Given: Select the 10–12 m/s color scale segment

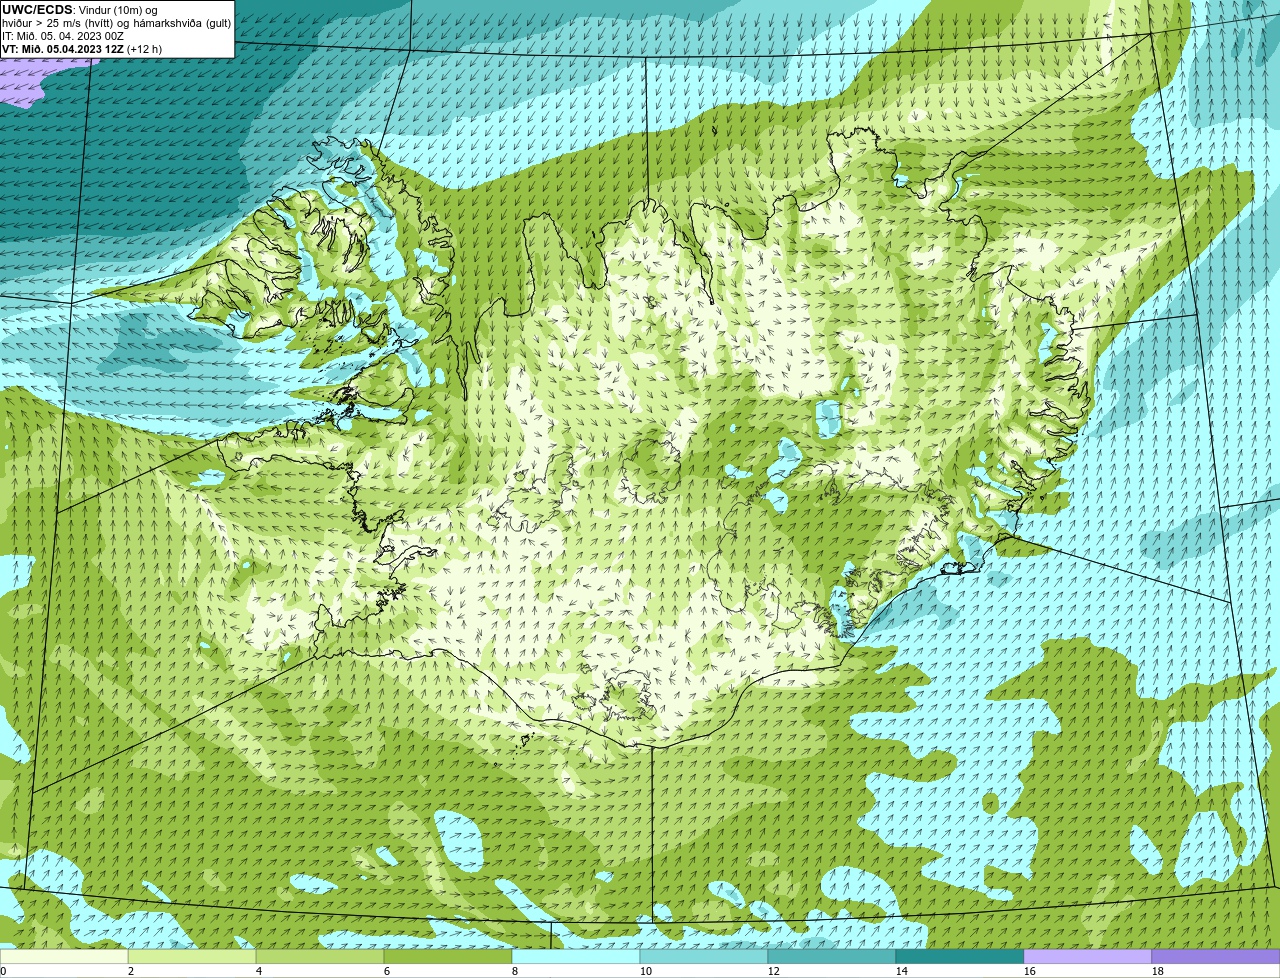Looking at the screenshot, I should 705,957.
